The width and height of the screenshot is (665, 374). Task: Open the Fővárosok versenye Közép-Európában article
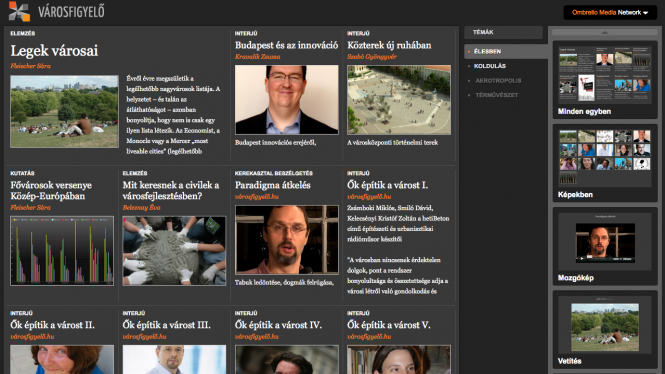[51, 191]
